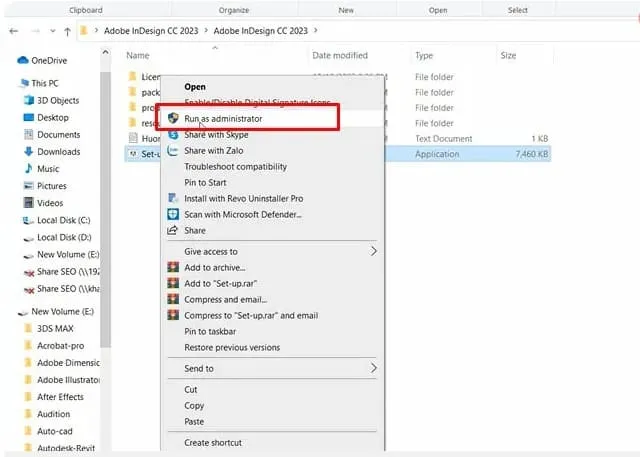Select the lower New Volume (E:) root entry
This screenshot has width=640, height=457.
coord(62,312)
